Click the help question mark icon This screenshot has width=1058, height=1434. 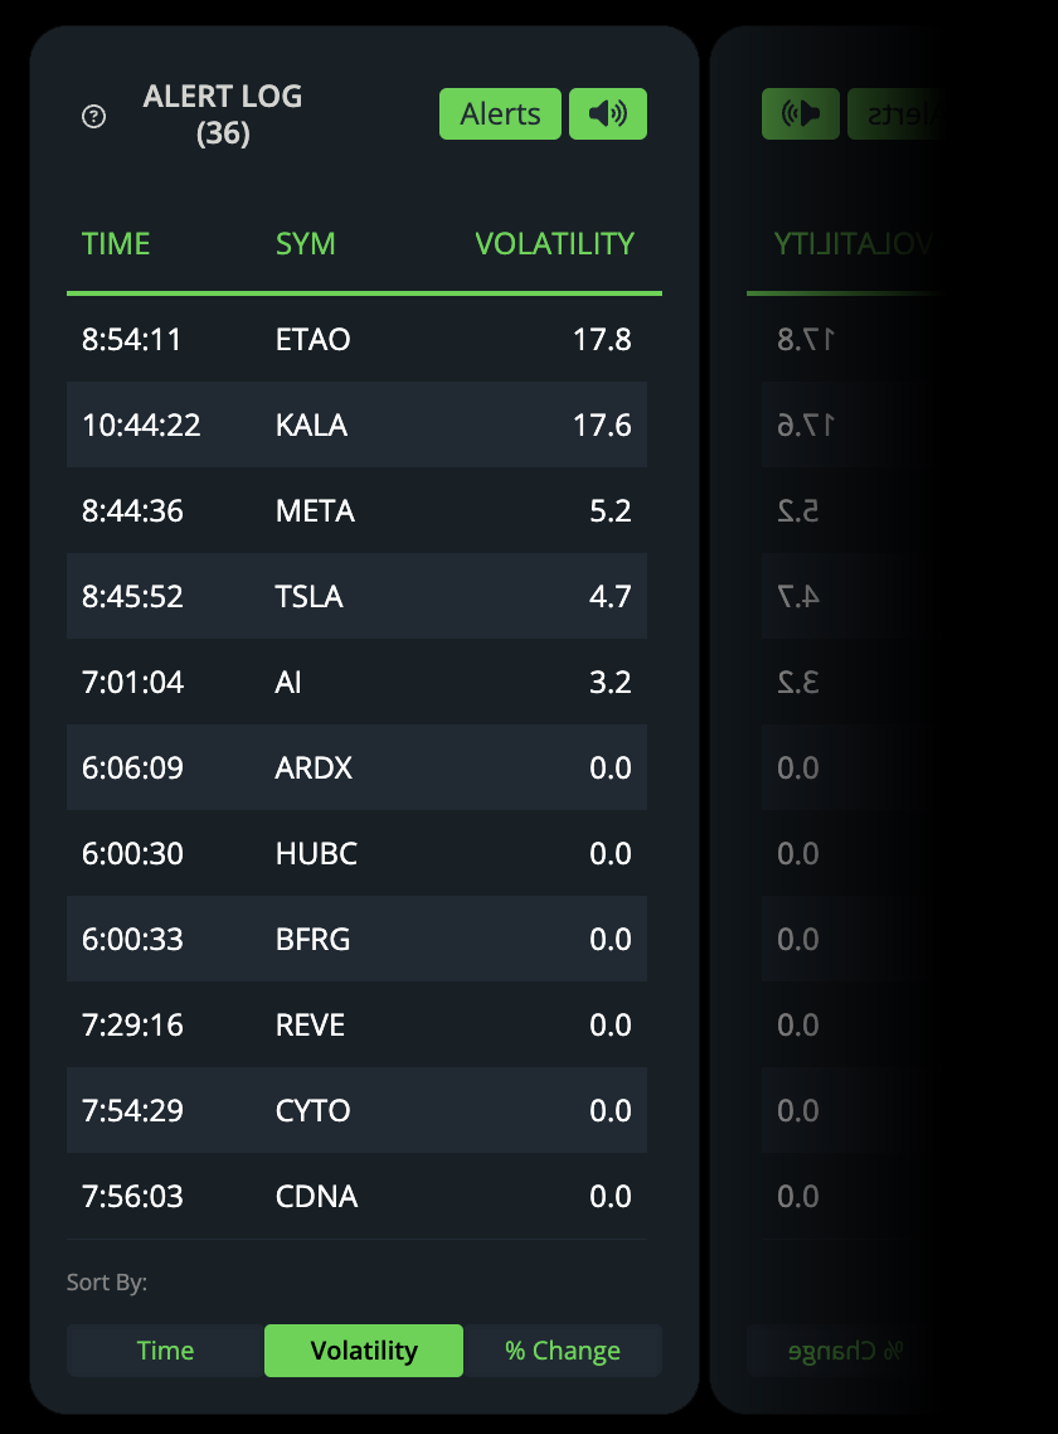[94, 117]
